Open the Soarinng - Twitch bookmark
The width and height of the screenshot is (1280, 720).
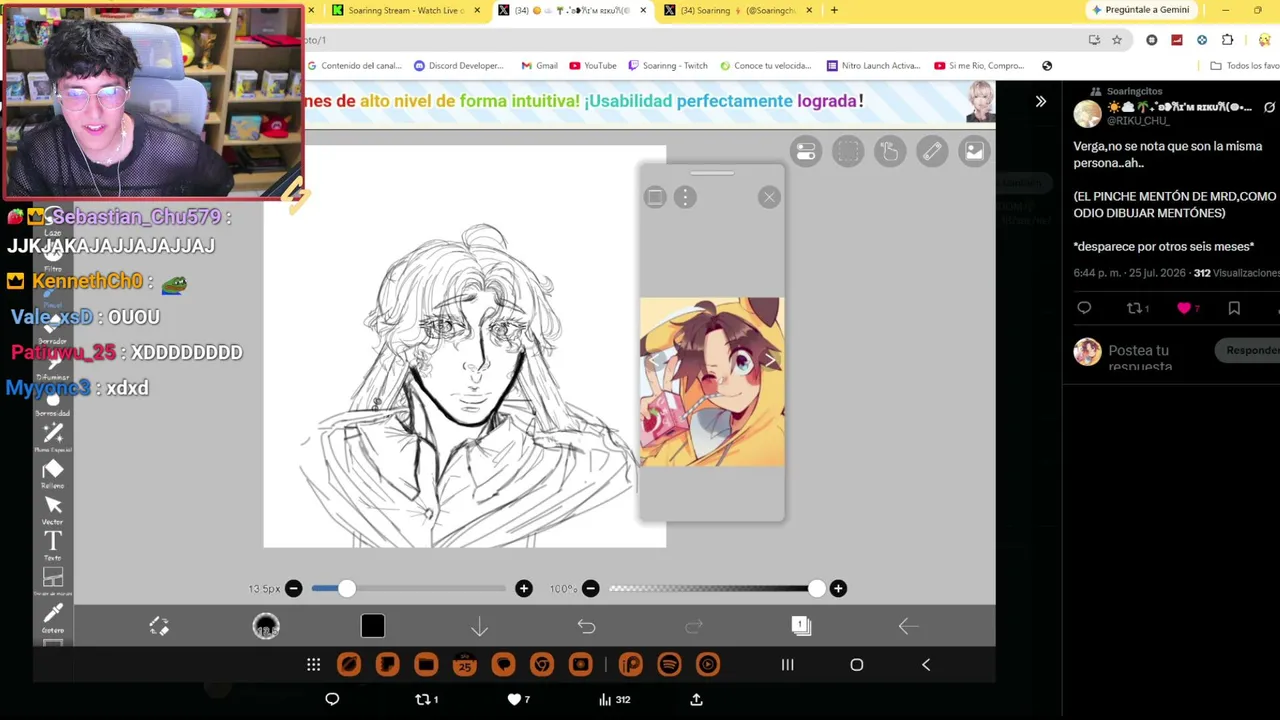(x=667, y=66)
